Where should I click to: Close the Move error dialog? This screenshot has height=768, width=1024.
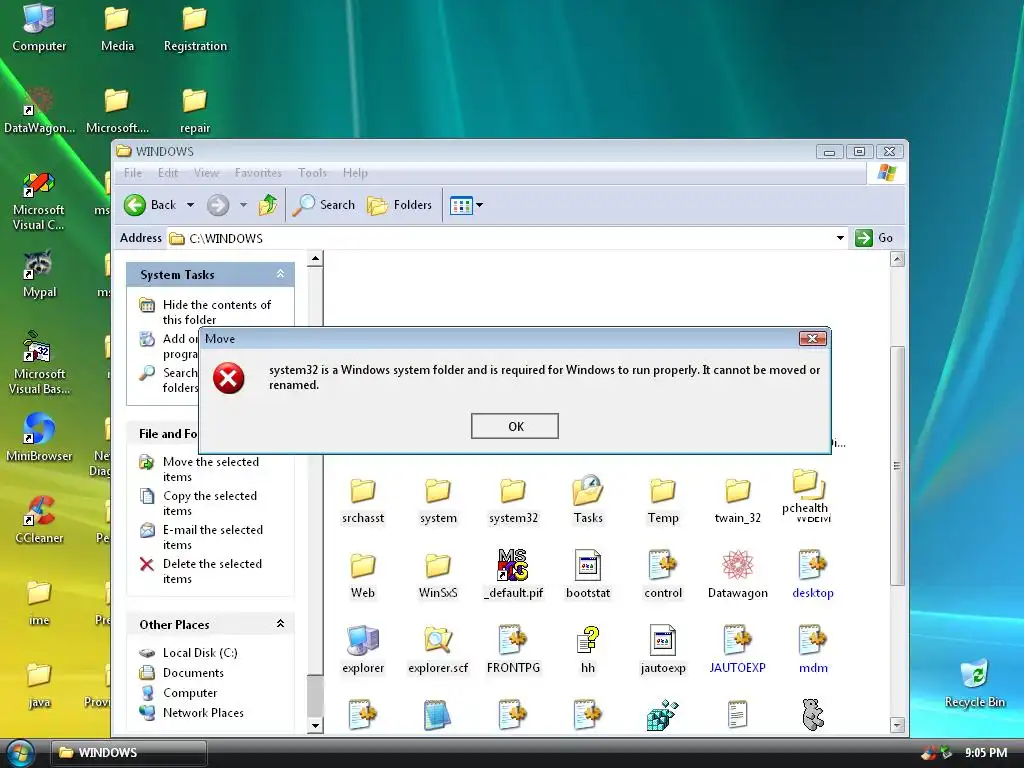(813, 338)
